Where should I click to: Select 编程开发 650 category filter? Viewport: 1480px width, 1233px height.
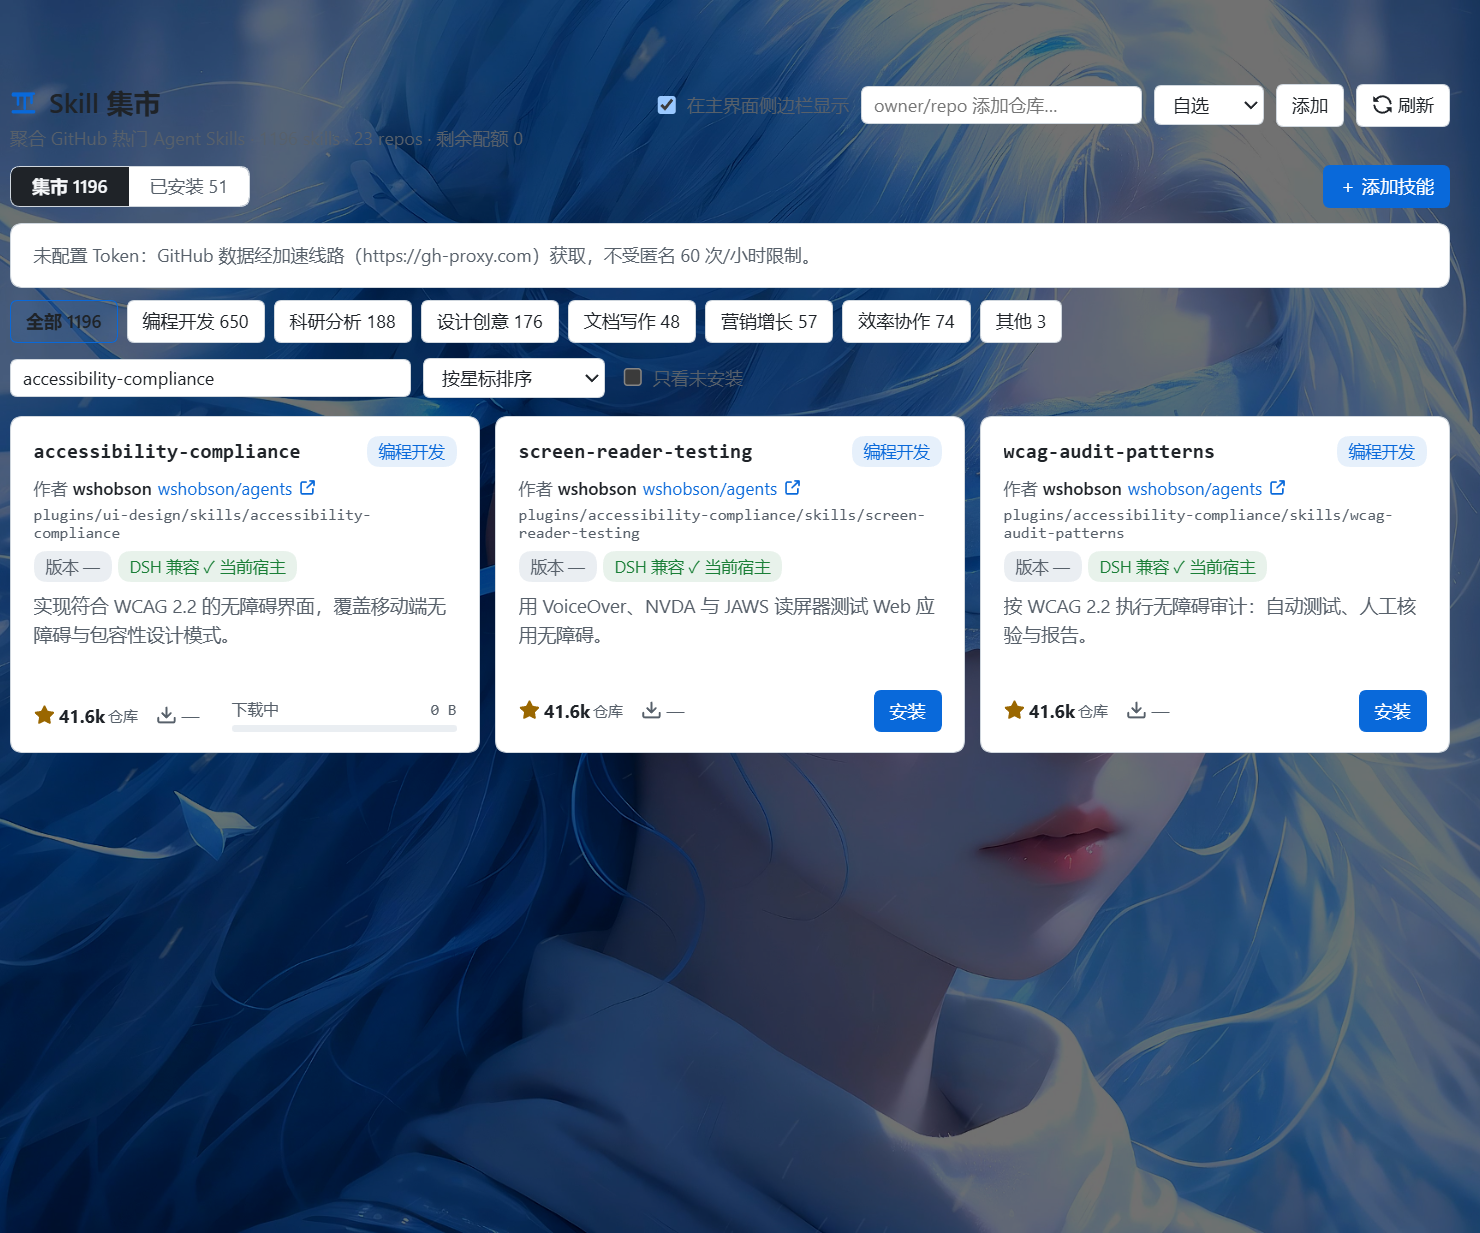pyautogui.click(x=196, y=322)
